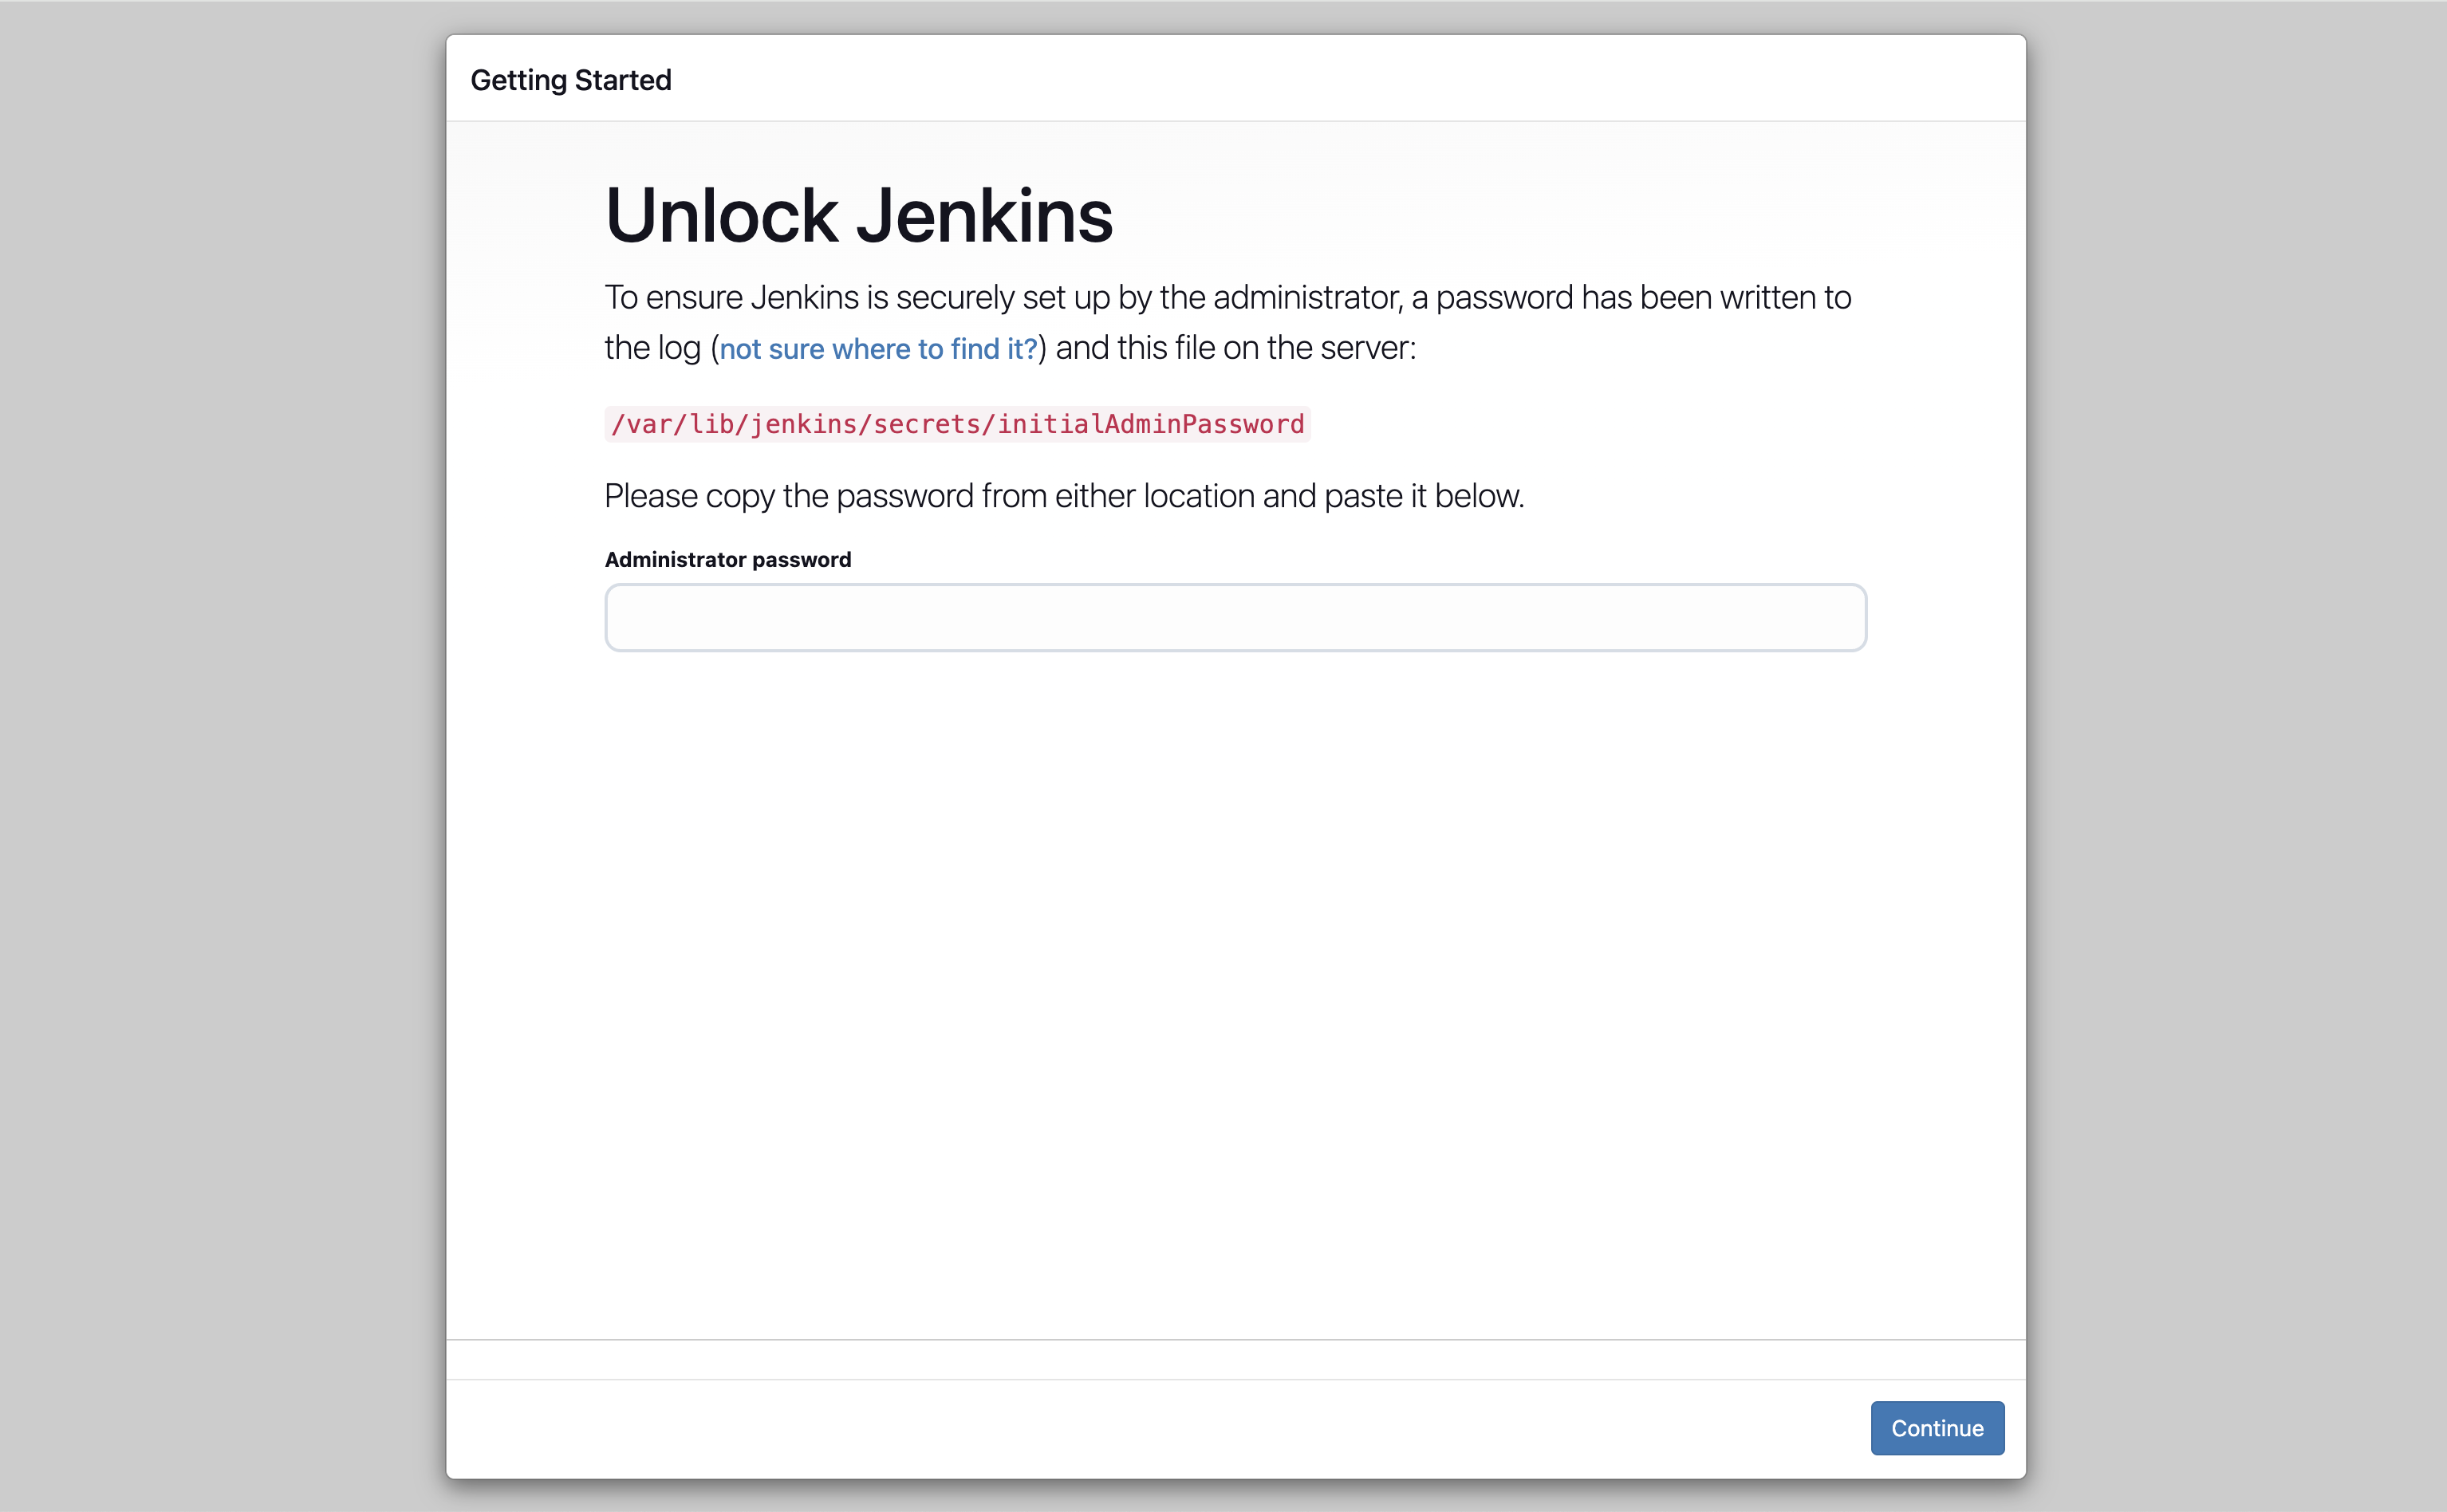The height and width of the screenshot is (1512, 2447).
Task: Click the Continue button
Action: 1936,1428
